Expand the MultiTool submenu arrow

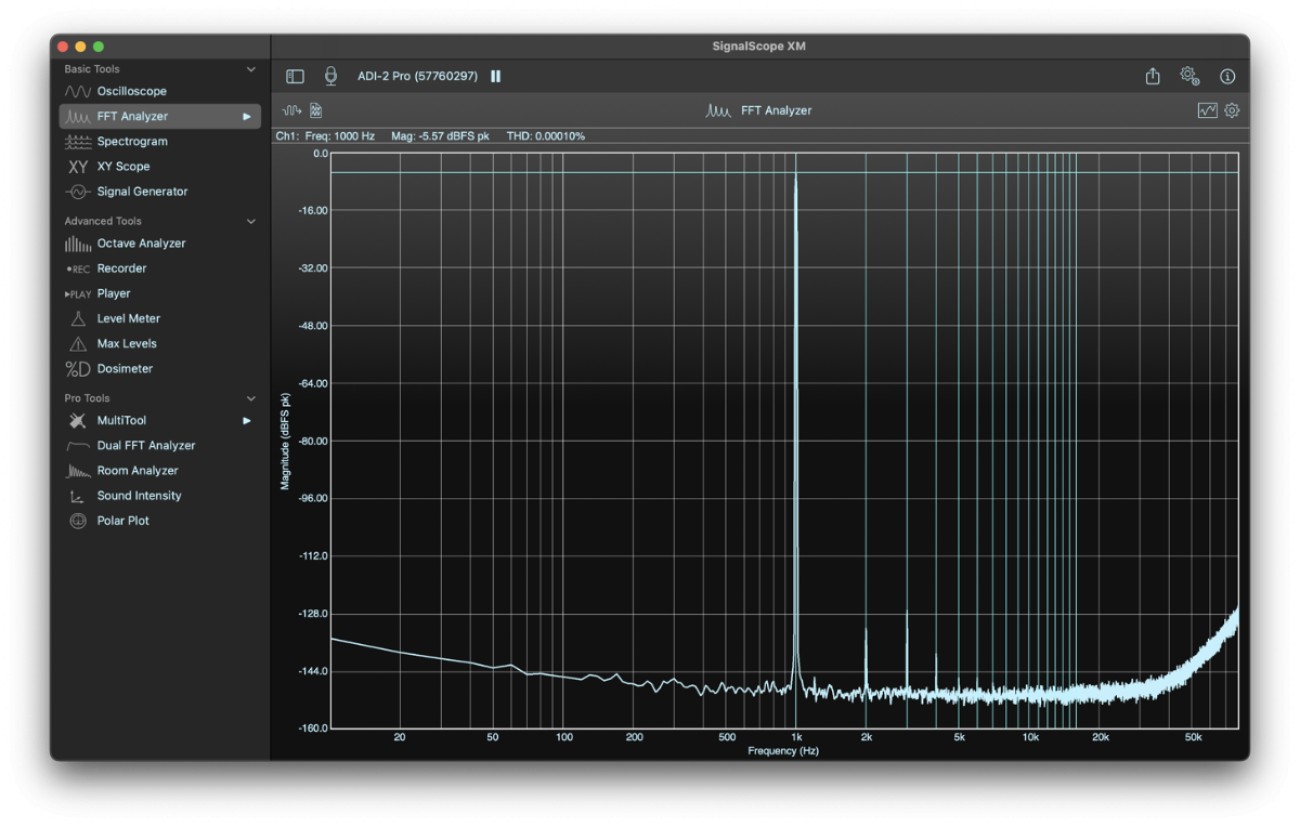tap(246, 421)
